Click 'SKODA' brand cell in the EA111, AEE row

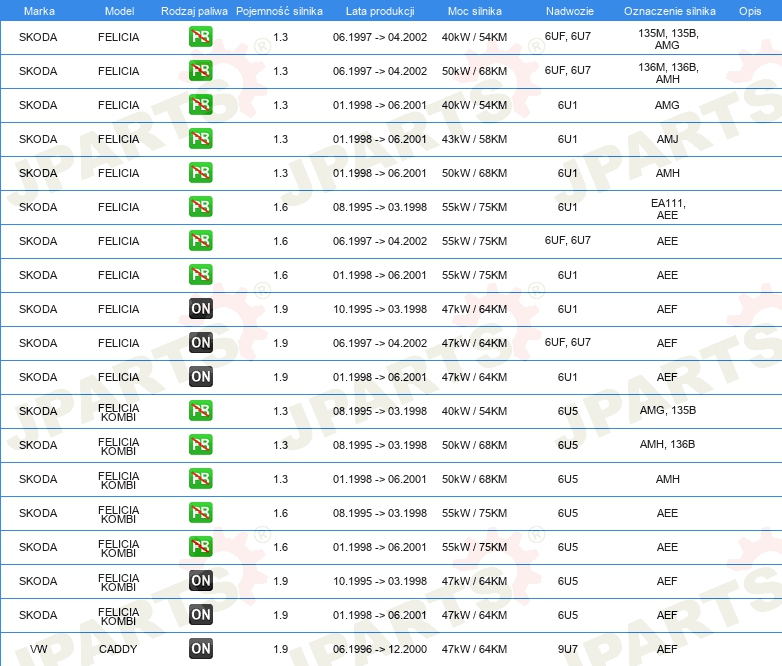click(x=38, y=207)
